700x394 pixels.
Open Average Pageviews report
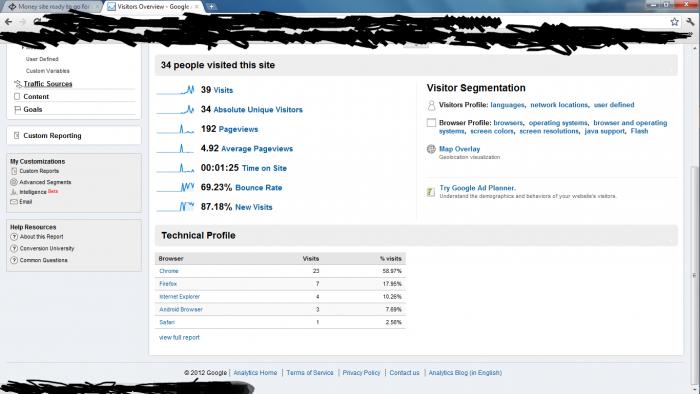(257, 149)
